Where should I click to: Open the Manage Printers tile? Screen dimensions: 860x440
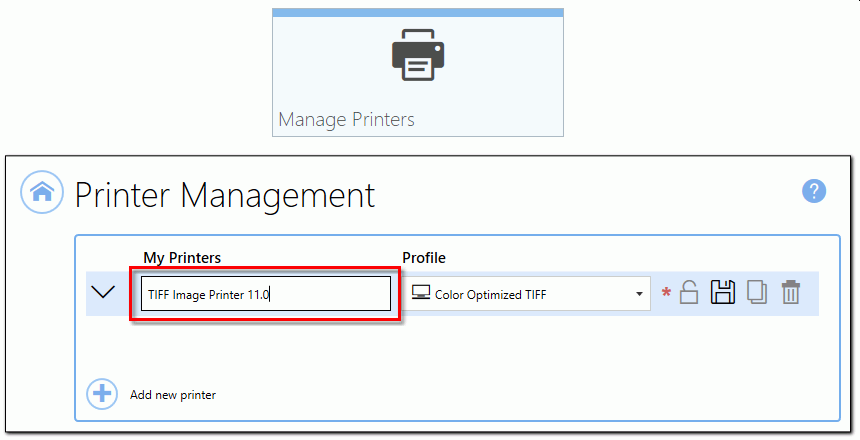418,72
